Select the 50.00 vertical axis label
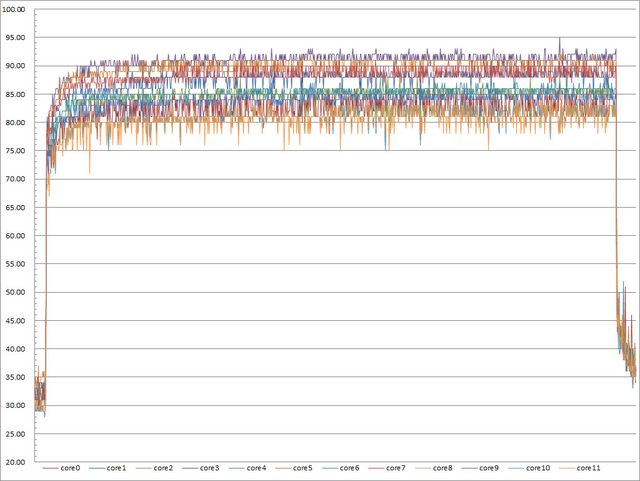Viewport: 640px width, 481px height. pyautogui.click(x=17, y=293)
